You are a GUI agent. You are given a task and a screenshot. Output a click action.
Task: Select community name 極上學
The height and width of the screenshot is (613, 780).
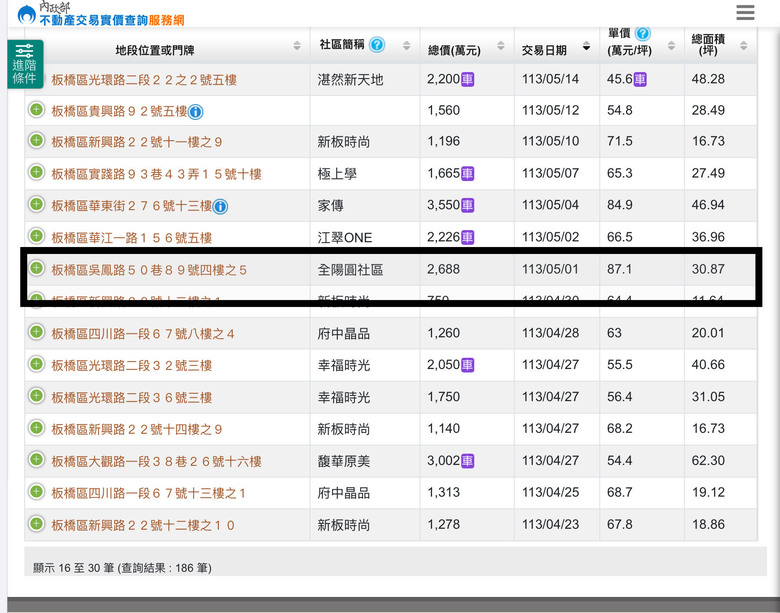tap(337, 174)
